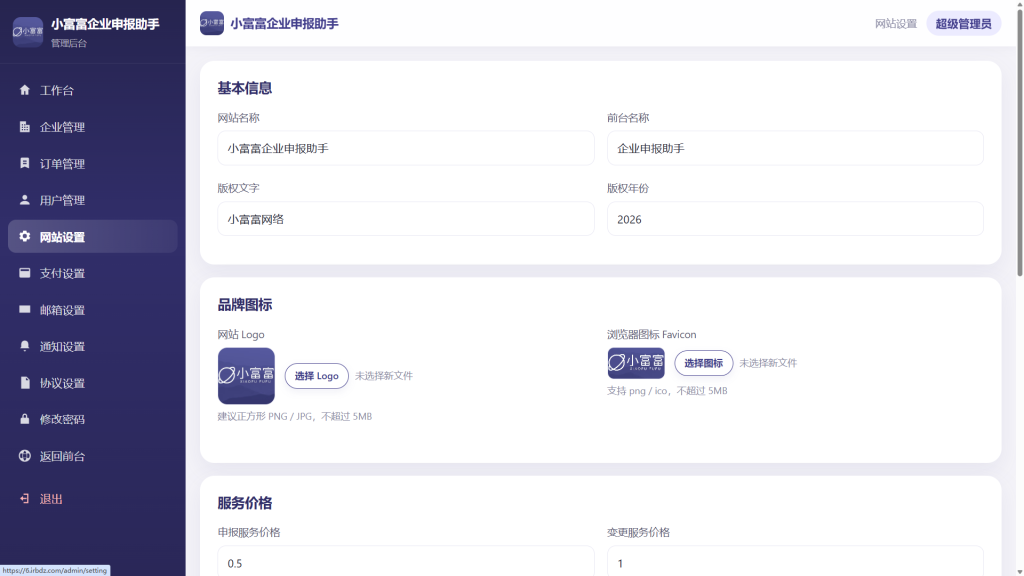This screenshot has width=1024, height=576.
Task: Focus the 前台名称 input field
Action: click(795, 148)
